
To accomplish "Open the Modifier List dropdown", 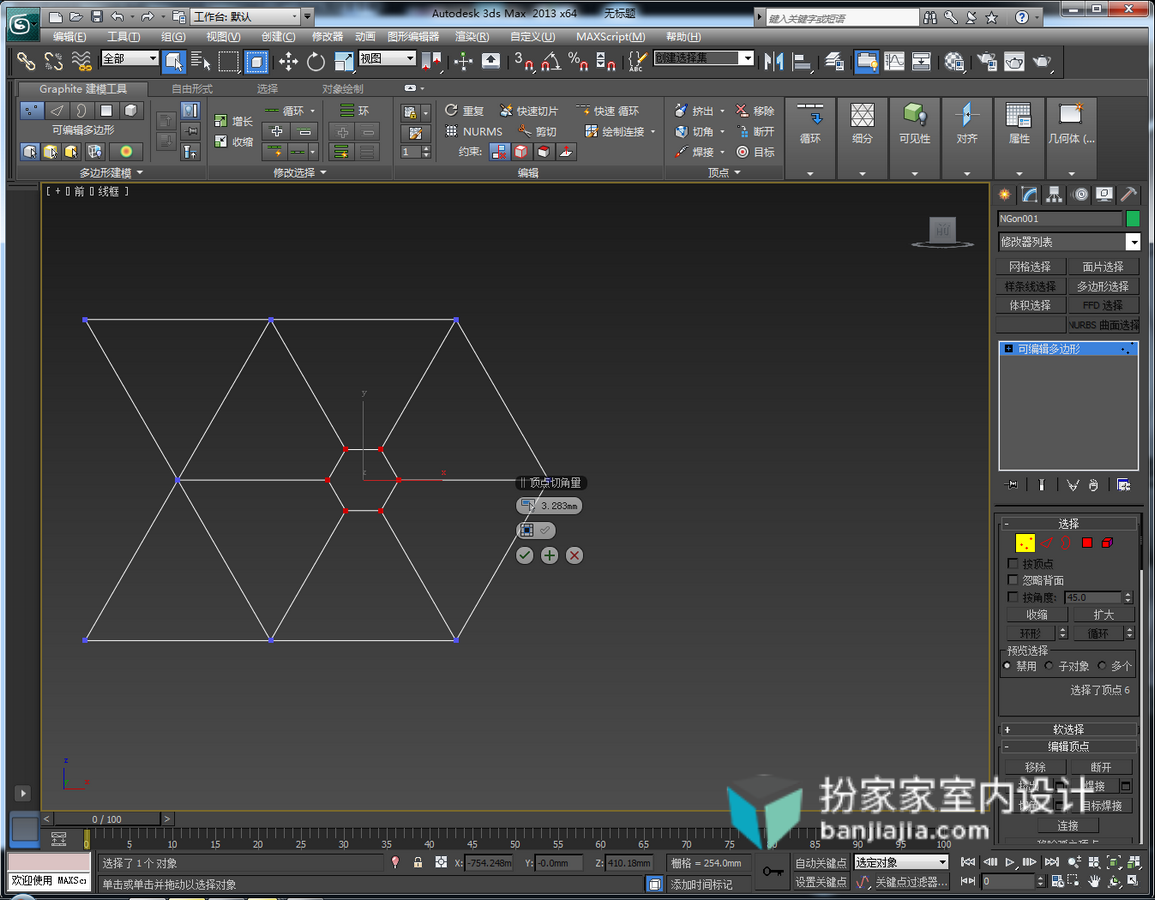I will (x=1068, y=242).
